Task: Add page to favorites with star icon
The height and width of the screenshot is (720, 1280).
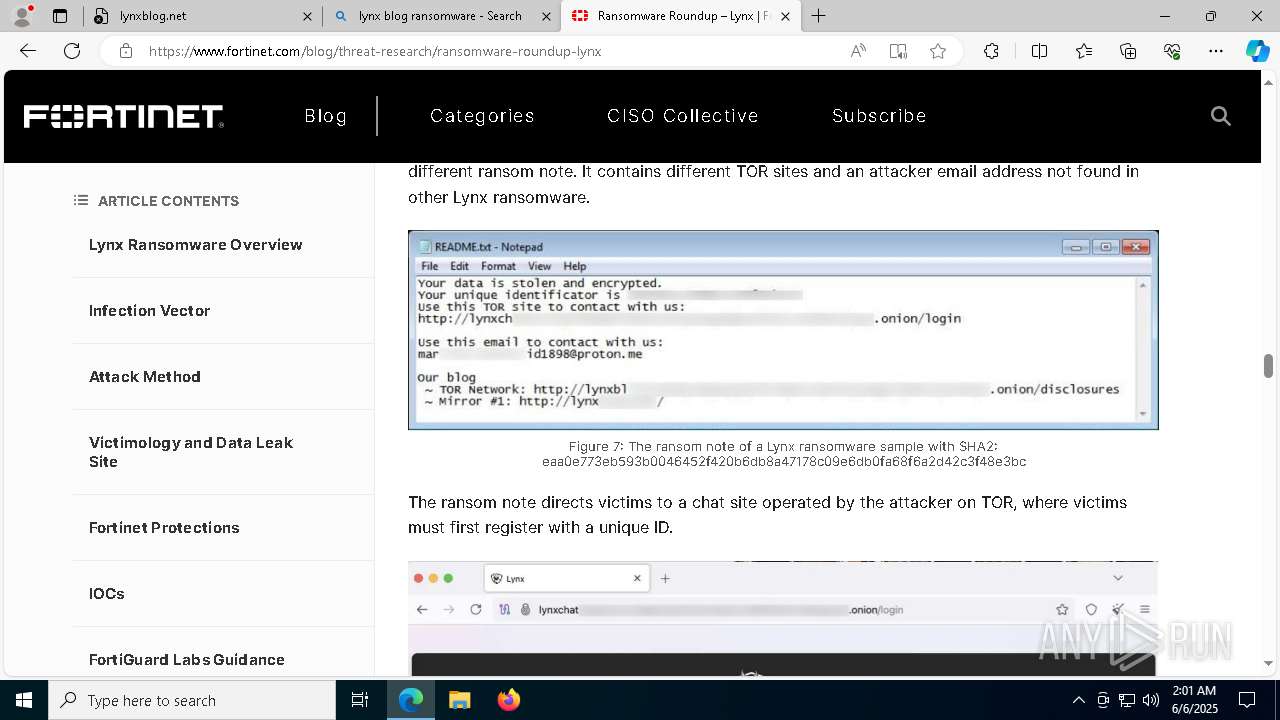Action: [938, 51]
